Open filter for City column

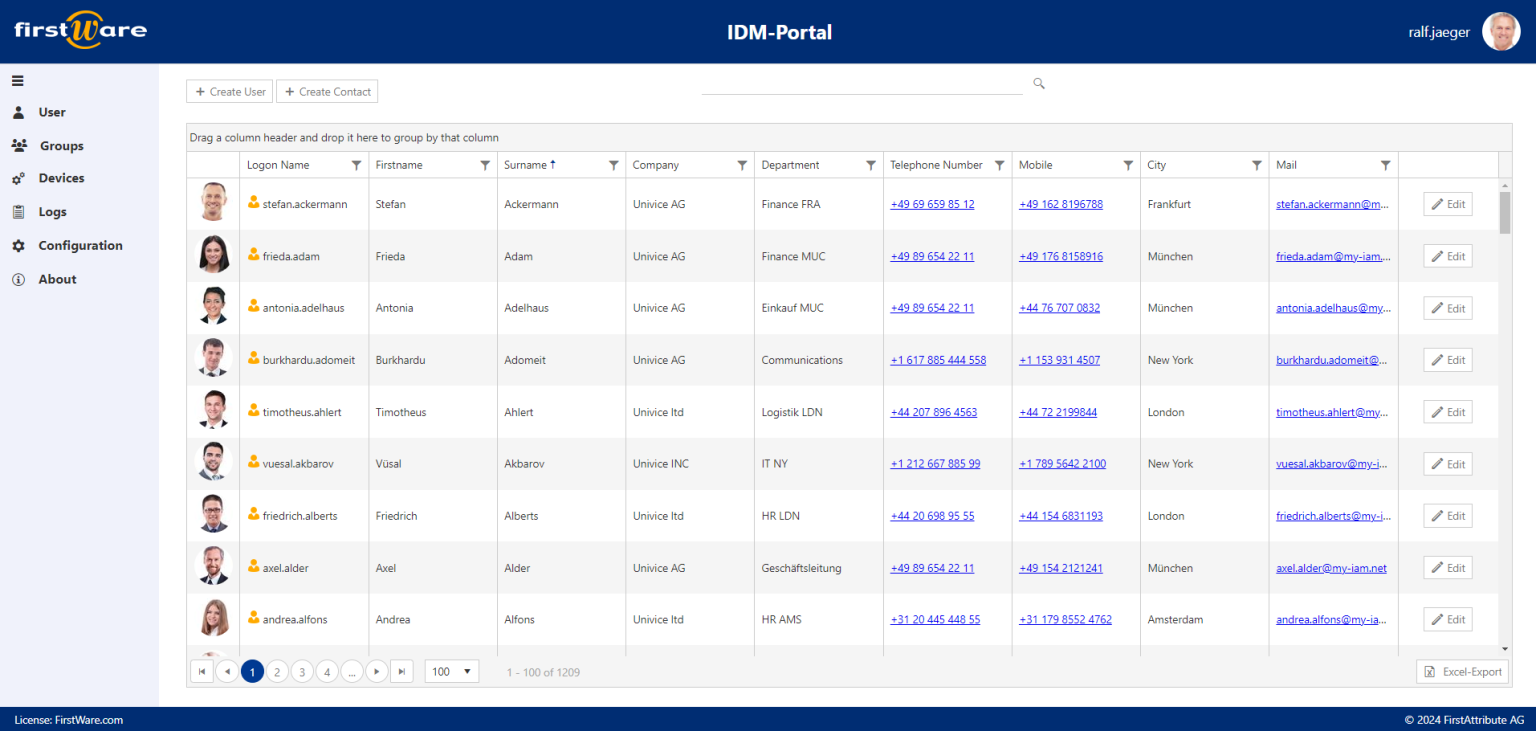[1257, 165]
